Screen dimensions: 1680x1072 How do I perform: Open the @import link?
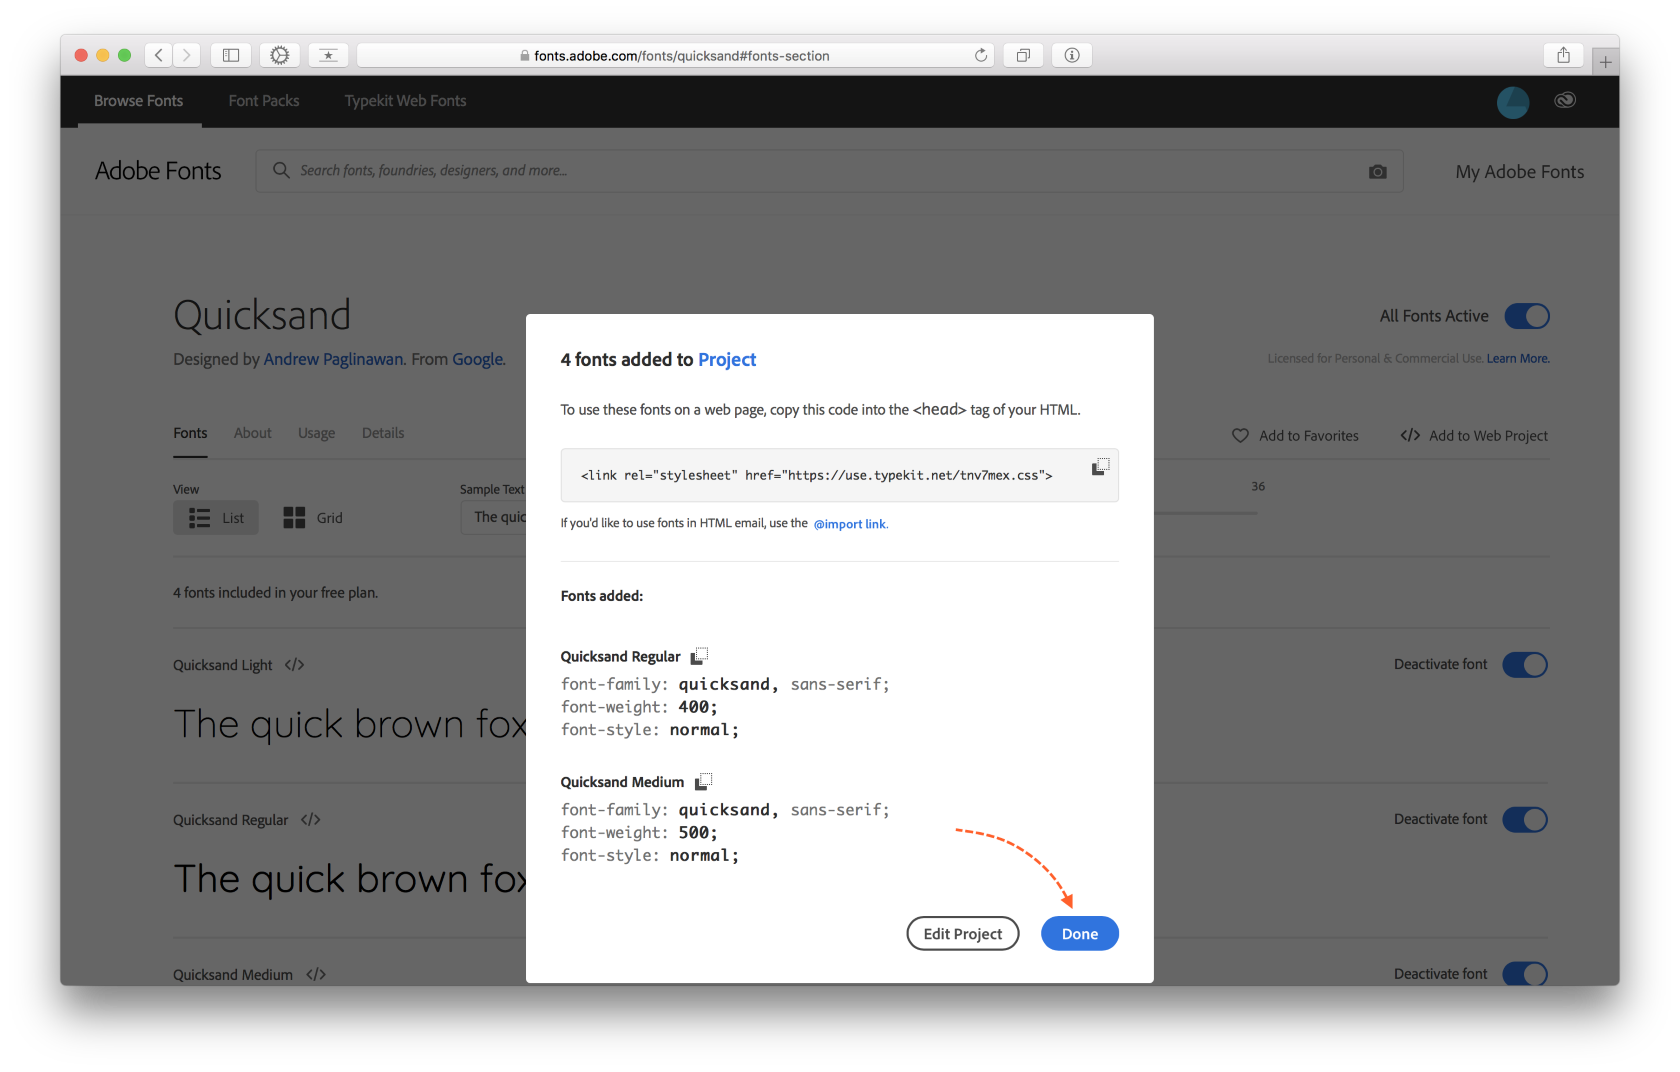850,524
